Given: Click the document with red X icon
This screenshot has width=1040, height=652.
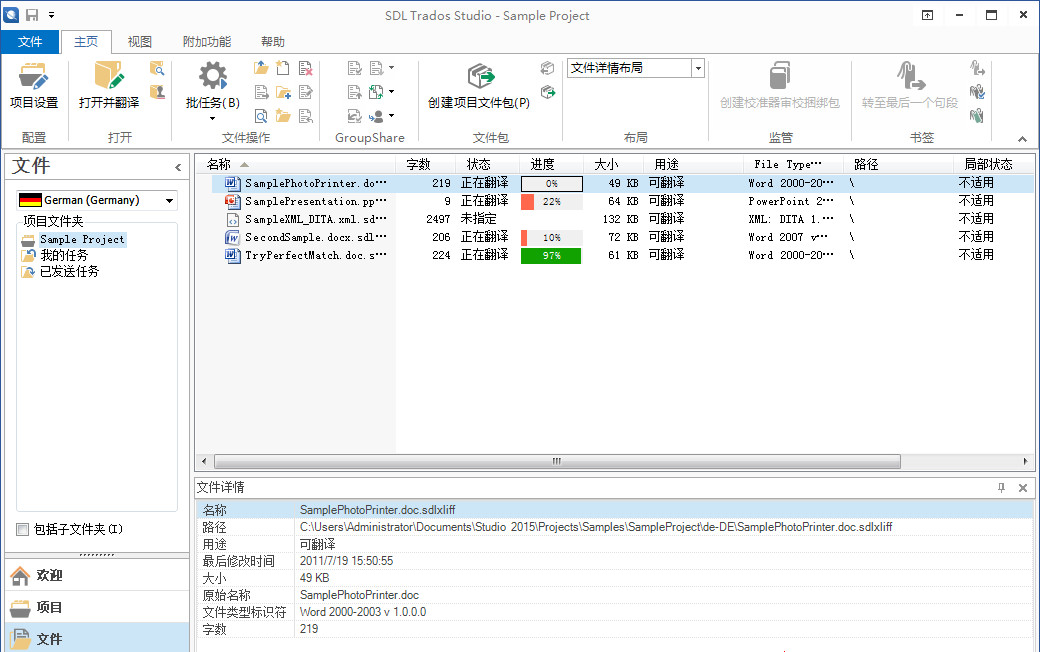Looking at the screenshot, I should pos(306,68).
